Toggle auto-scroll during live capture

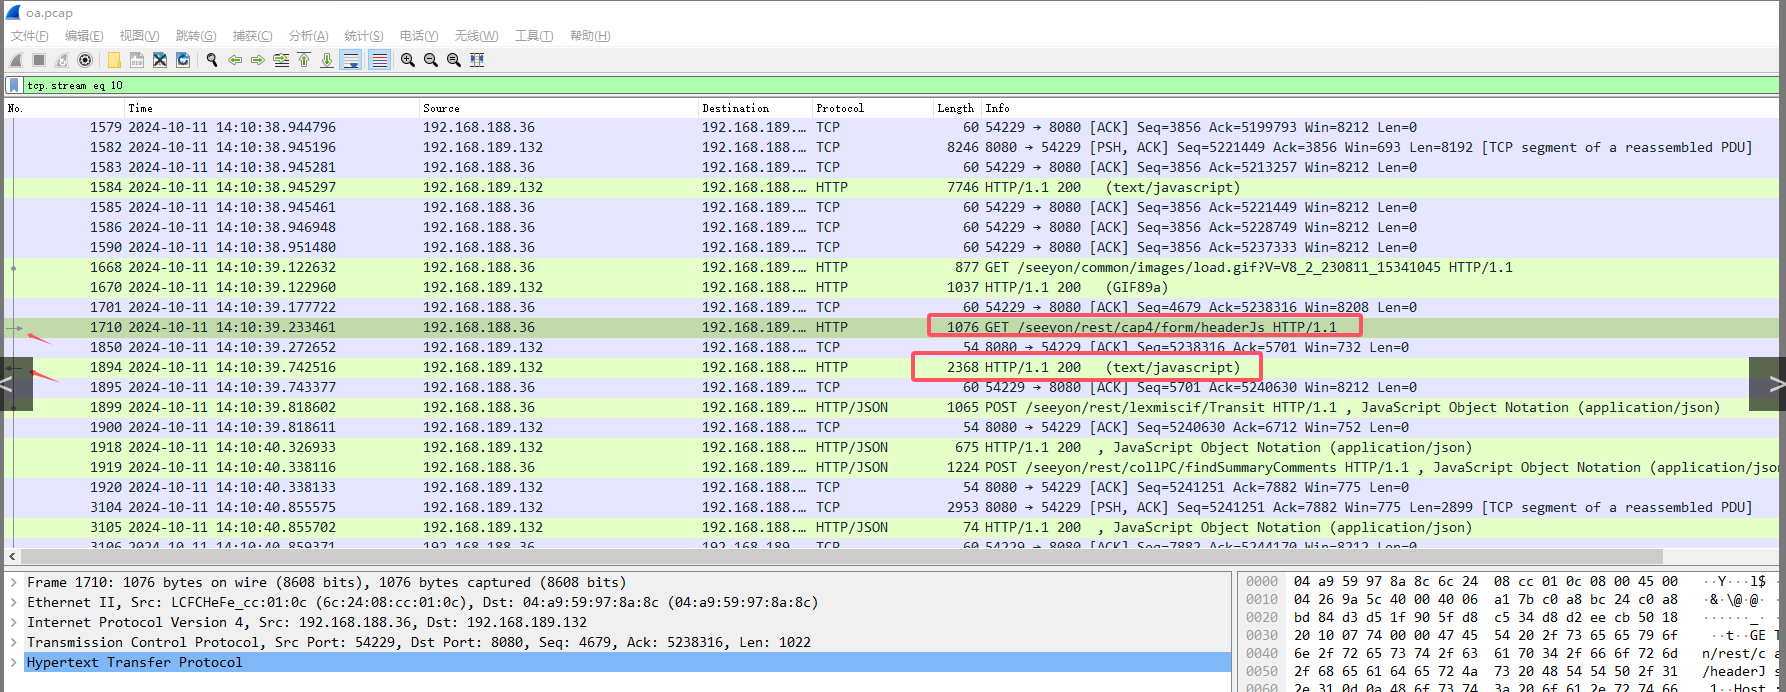tap(351, 60)
